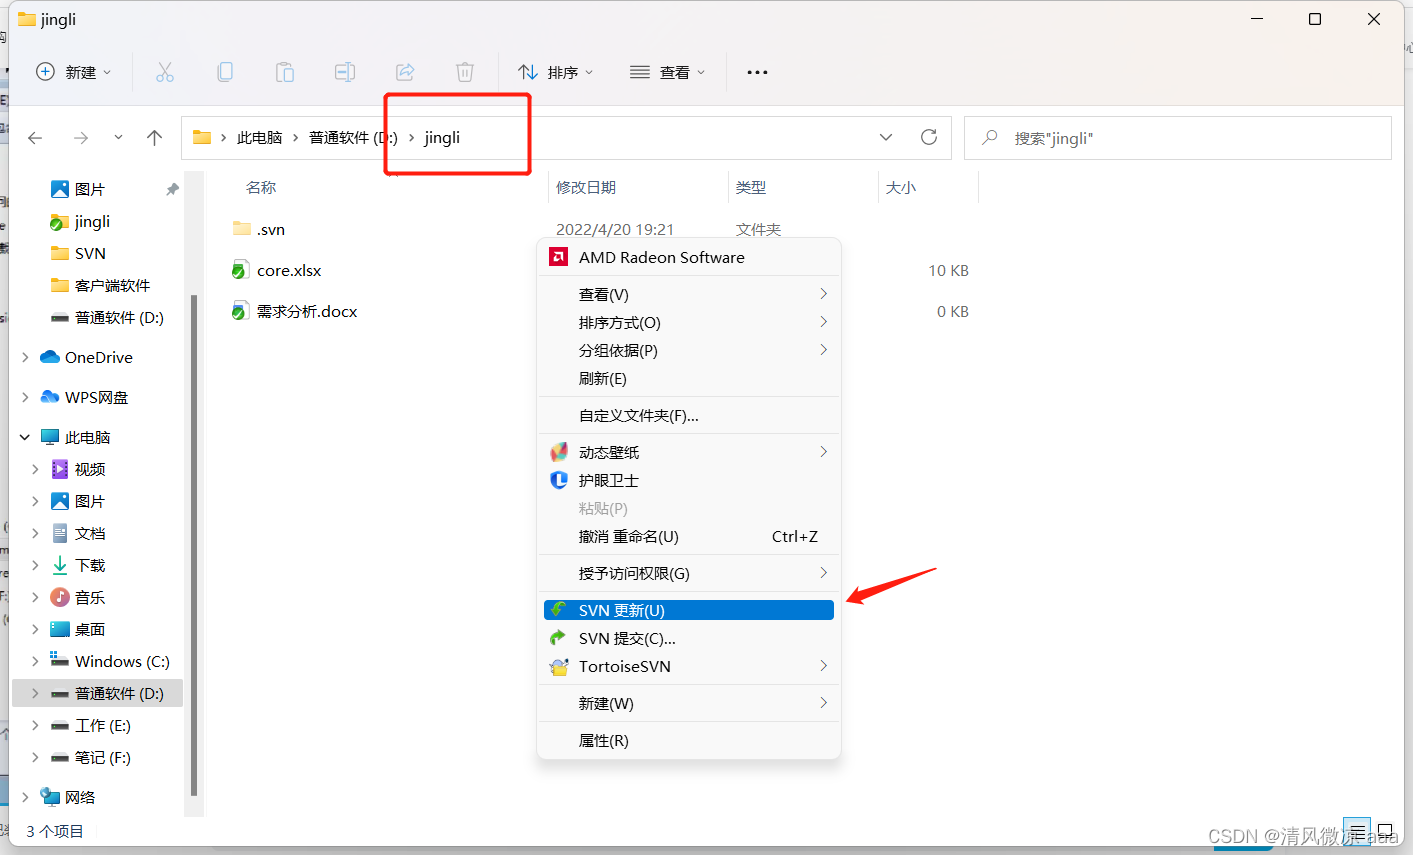This screenshot has height=855, width=1413.
Task: Select the .svn folder
Action: (259, 229)
